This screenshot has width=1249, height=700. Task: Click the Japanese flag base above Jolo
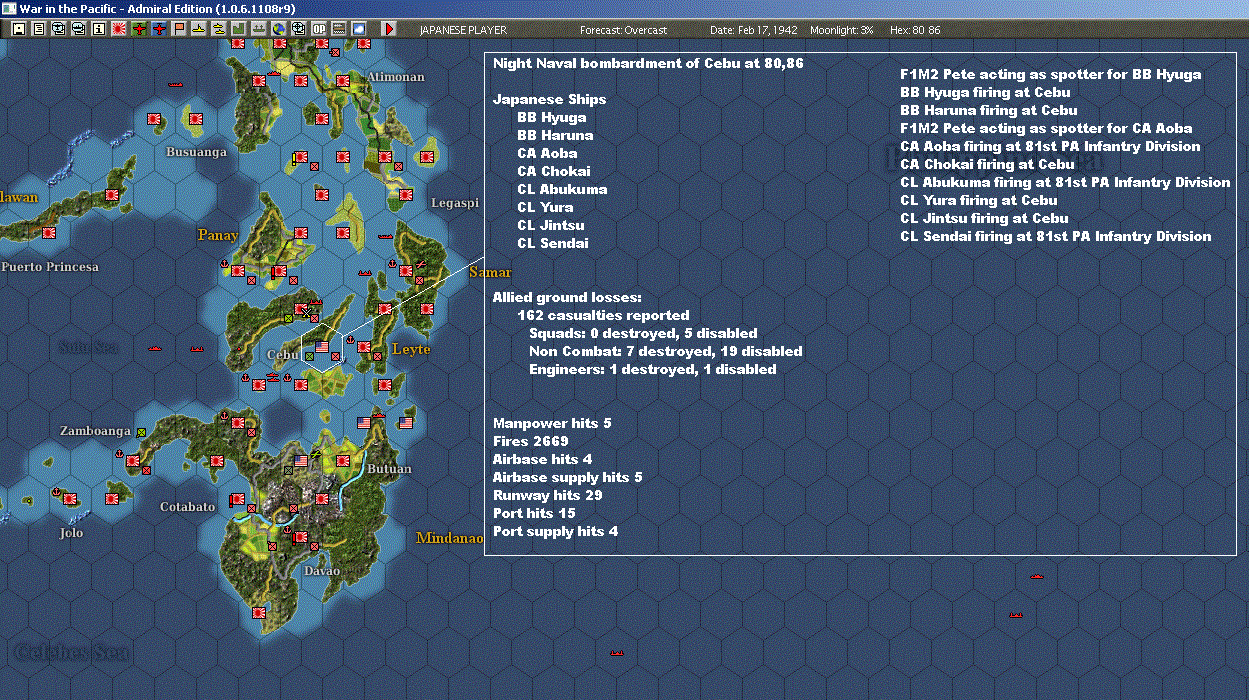(x=70, y=497)
